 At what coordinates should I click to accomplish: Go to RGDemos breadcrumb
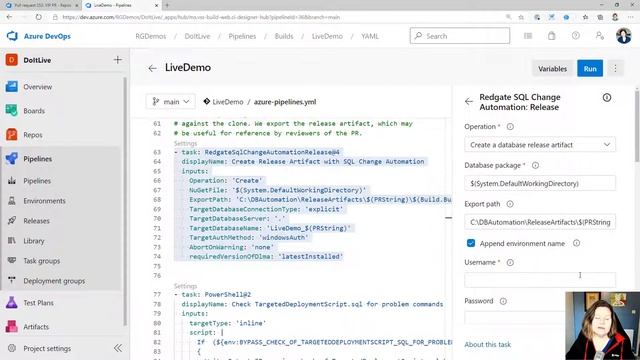[x=151, y=36]
